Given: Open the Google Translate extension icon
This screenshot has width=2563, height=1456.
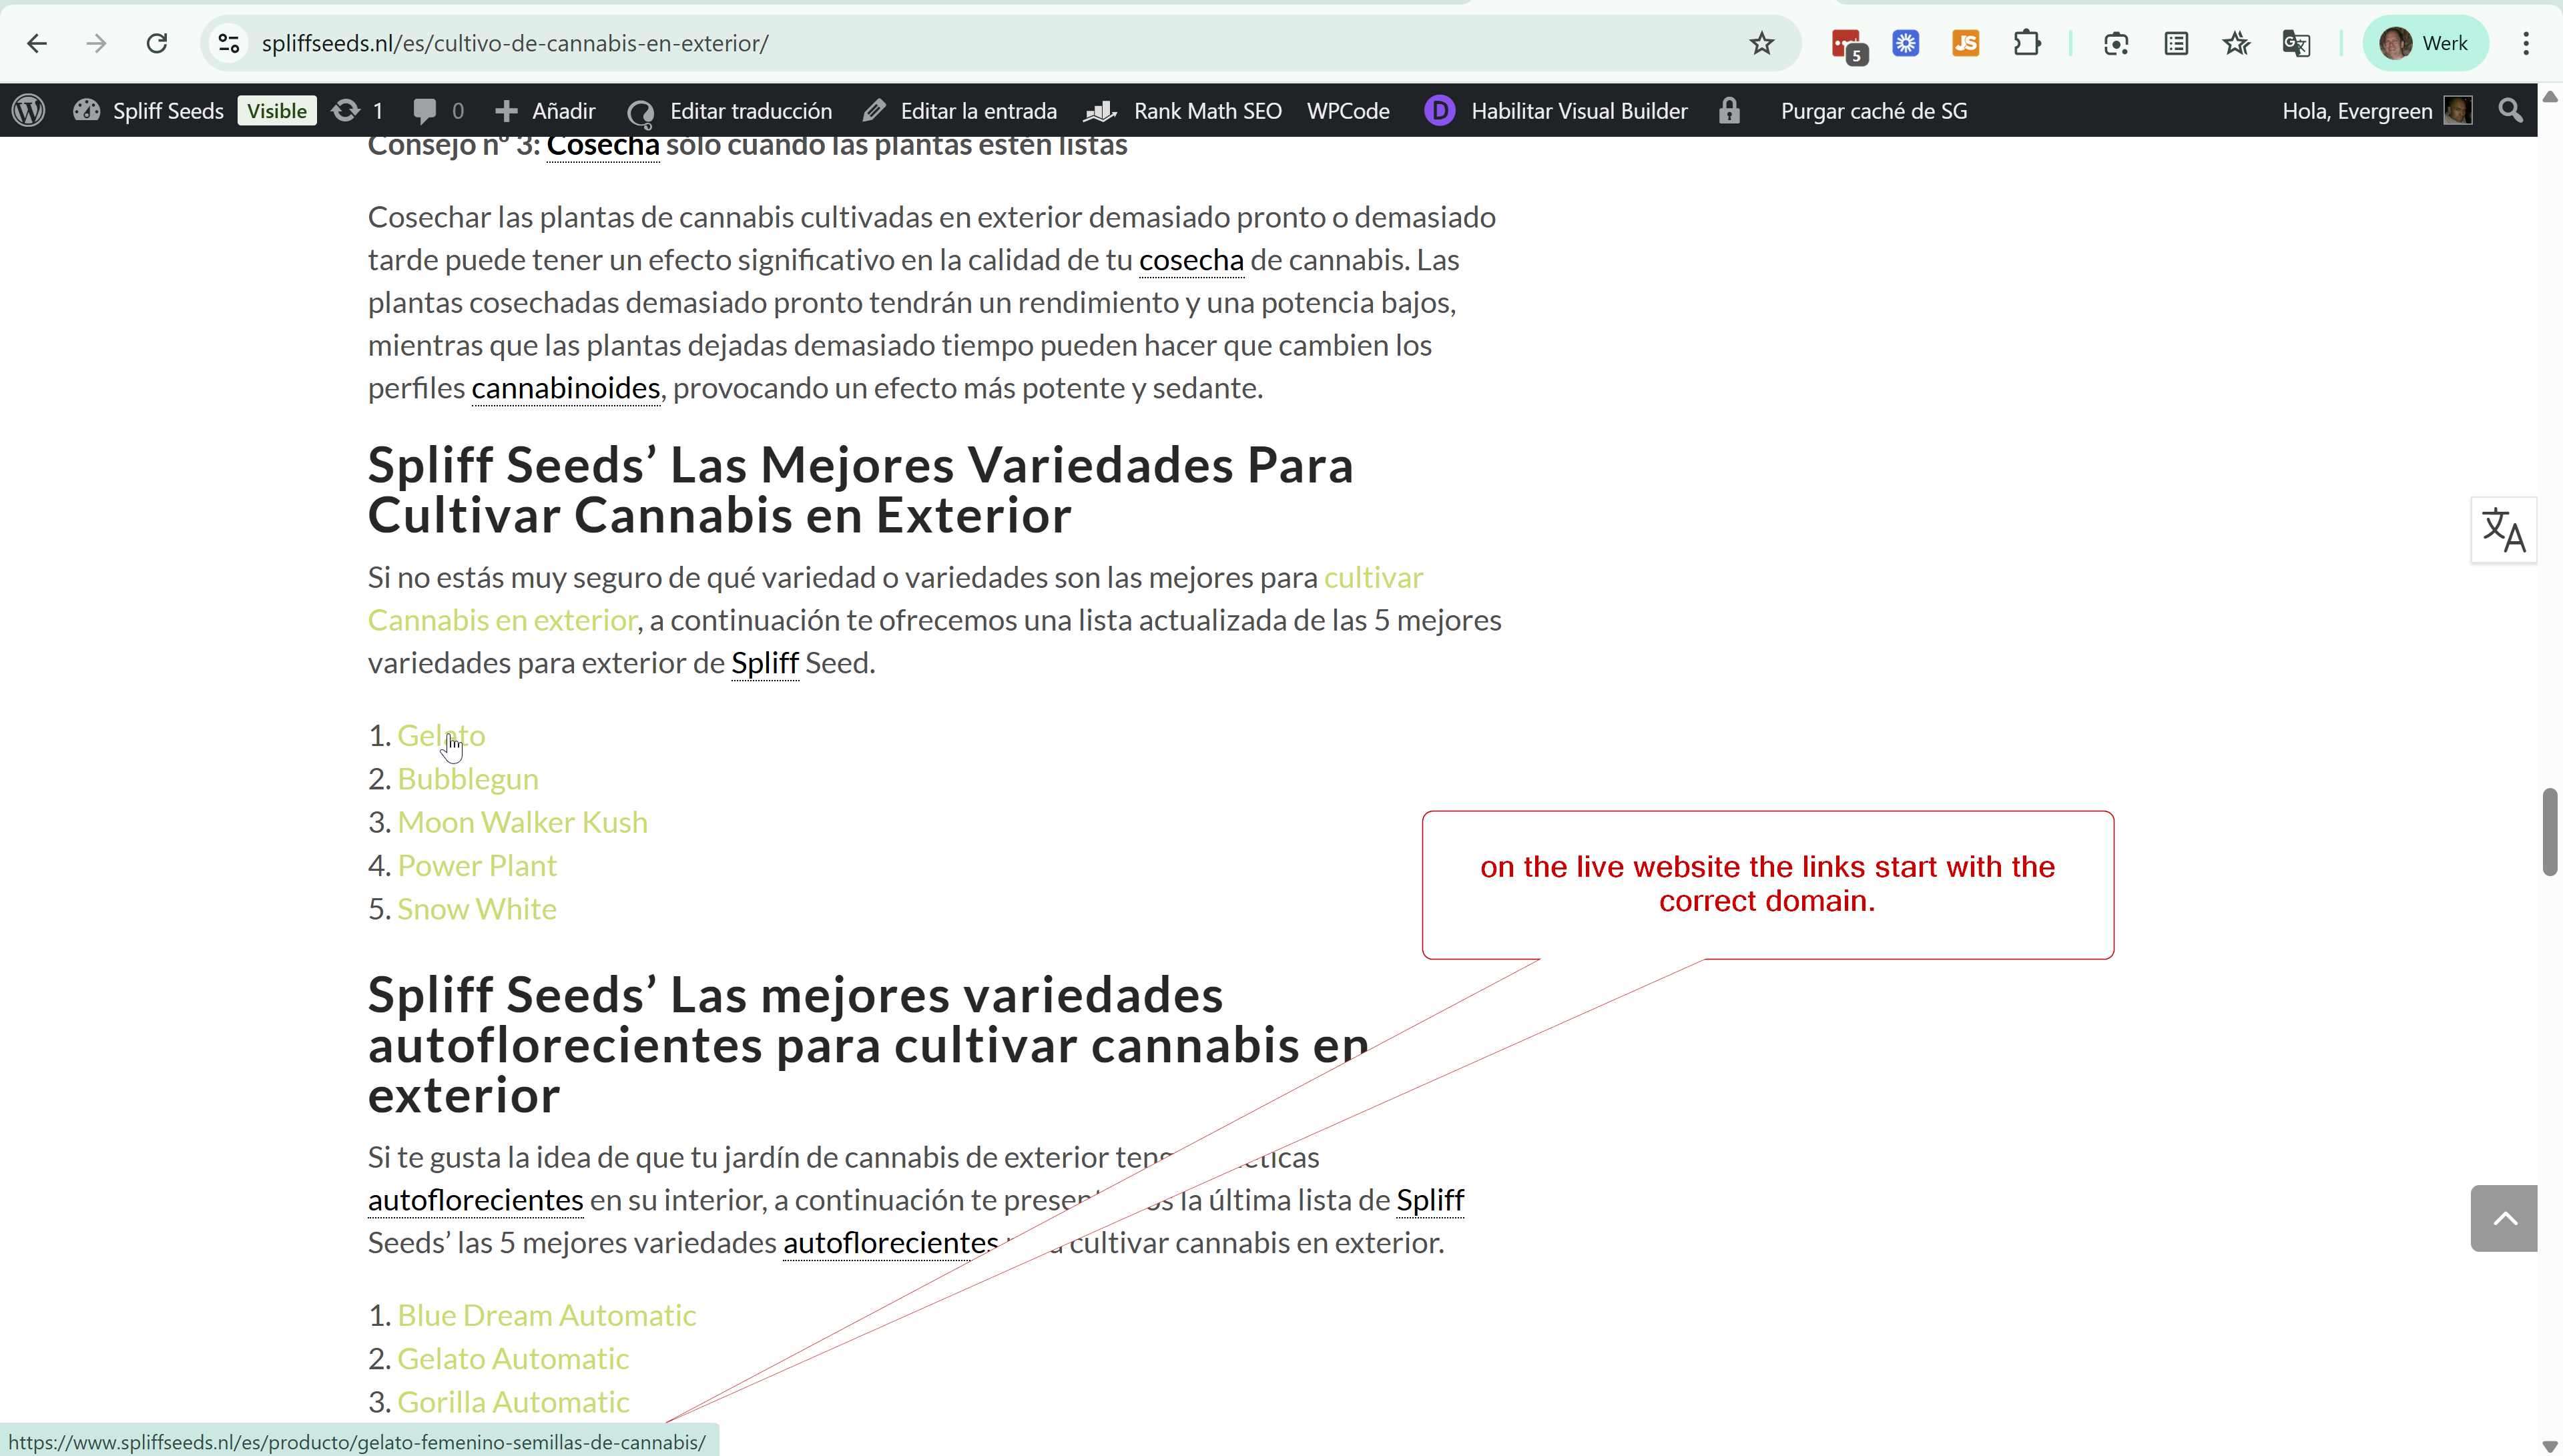Looking at the screenshot, I should pyautogui.click(x=2296, y=43).
